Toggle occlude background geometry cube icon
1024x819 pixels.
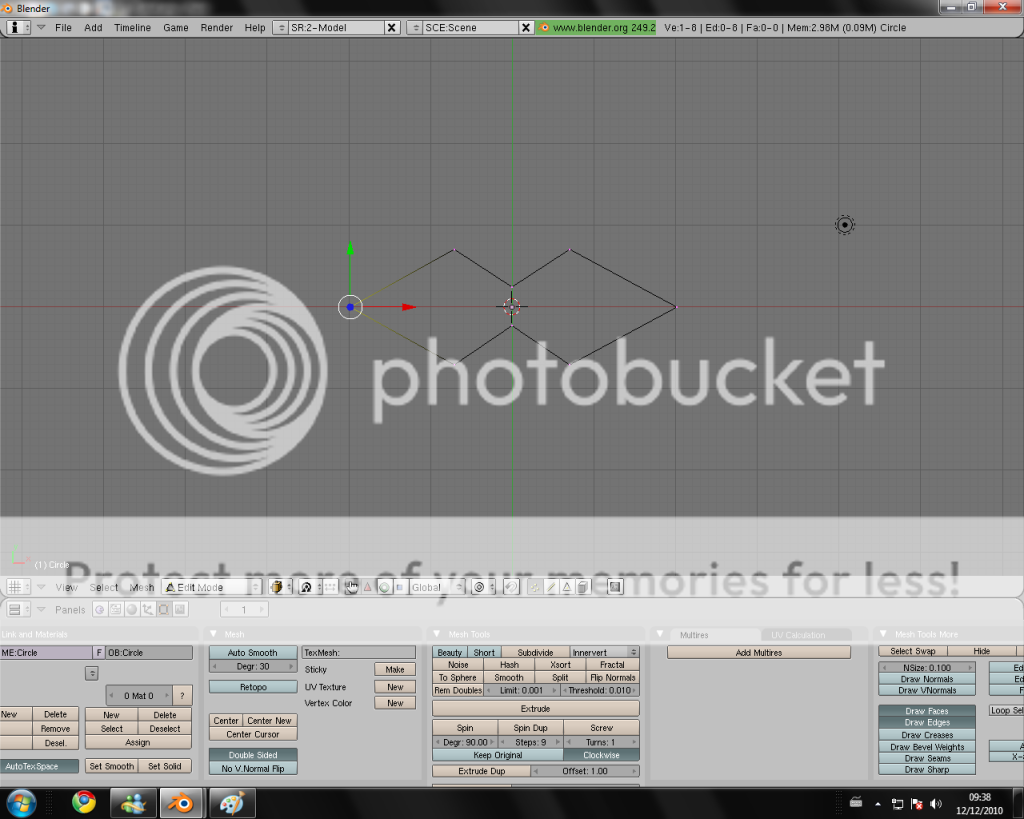583,587
